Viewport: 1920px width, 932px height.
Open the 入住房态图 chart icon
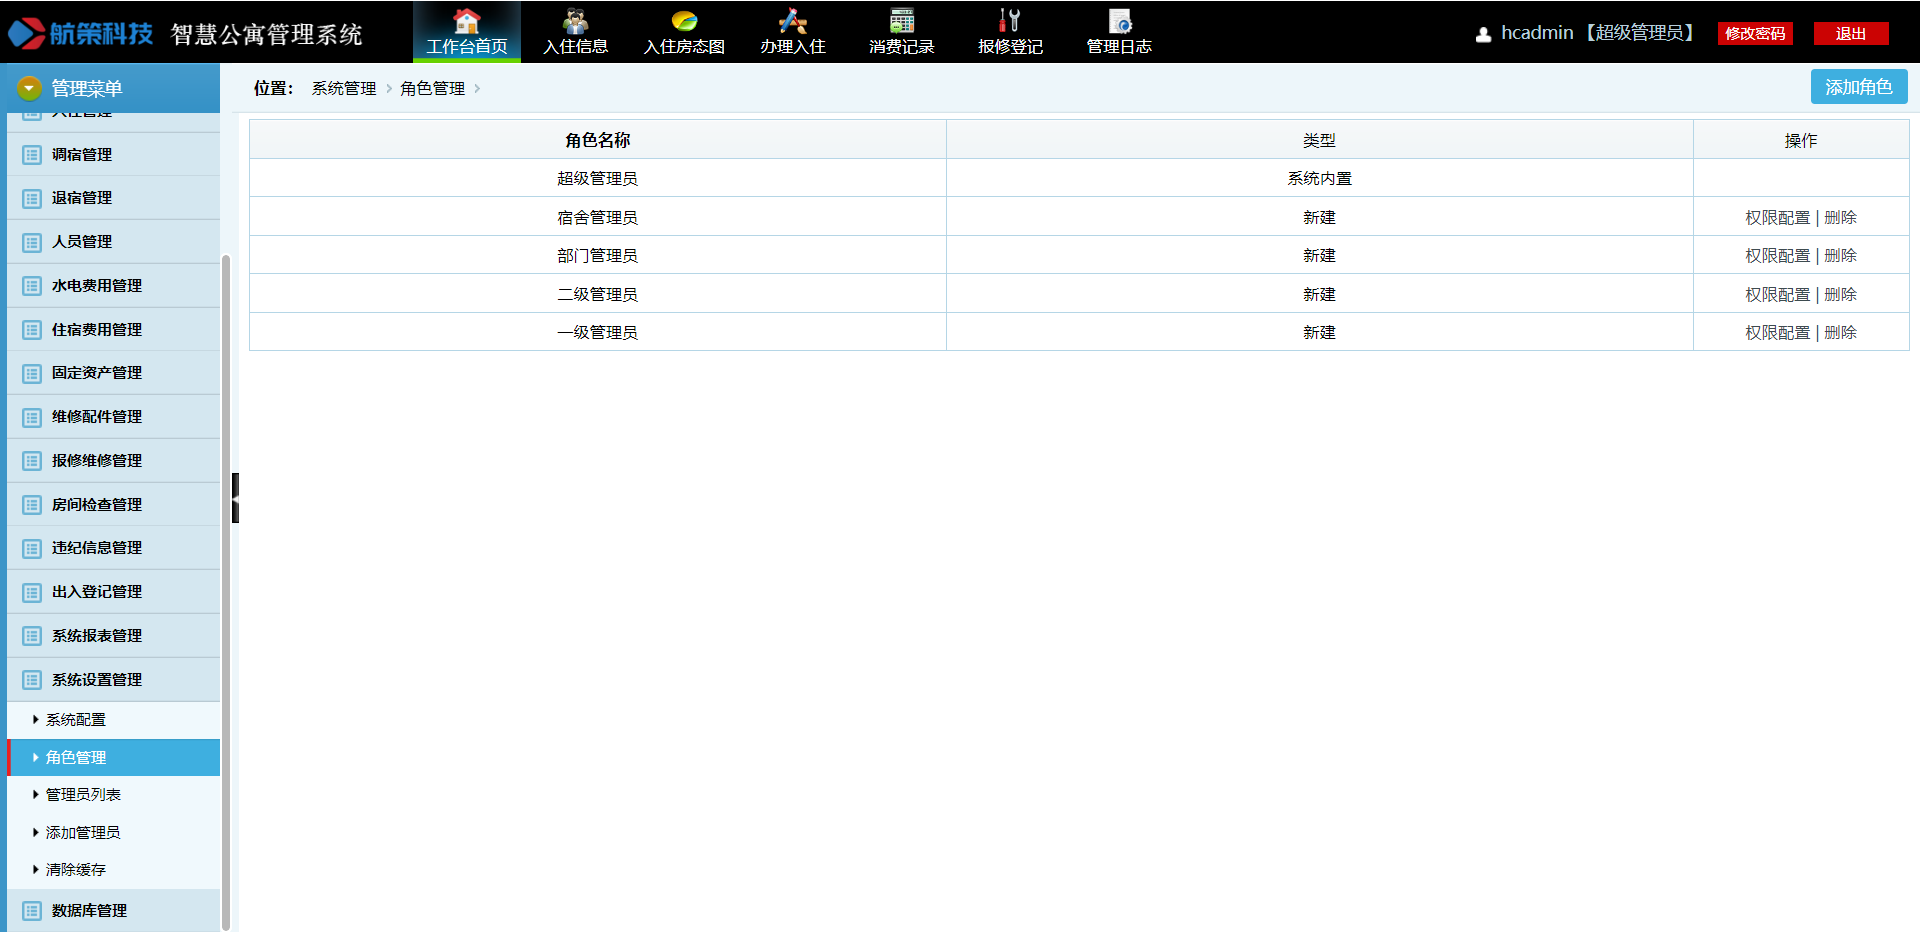point(684,21)
